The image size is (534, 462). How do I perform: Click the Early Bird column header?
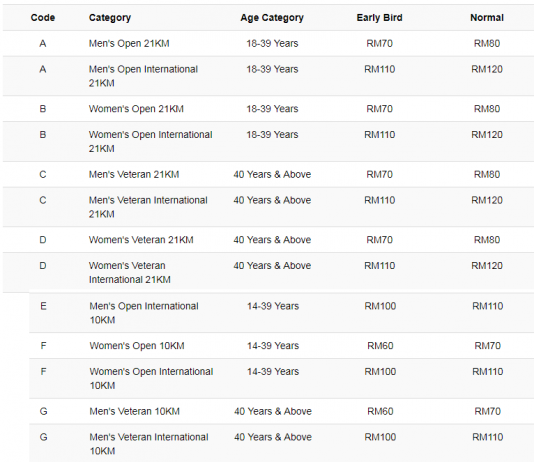coord(379,18)
